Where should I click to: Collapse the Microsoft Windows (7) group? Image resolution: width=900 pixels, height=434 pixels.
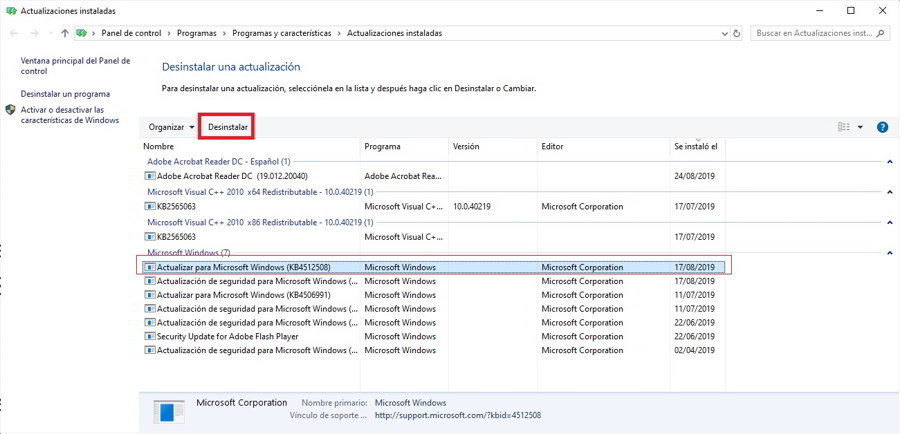pyautogui.click(x=890, y=253)
